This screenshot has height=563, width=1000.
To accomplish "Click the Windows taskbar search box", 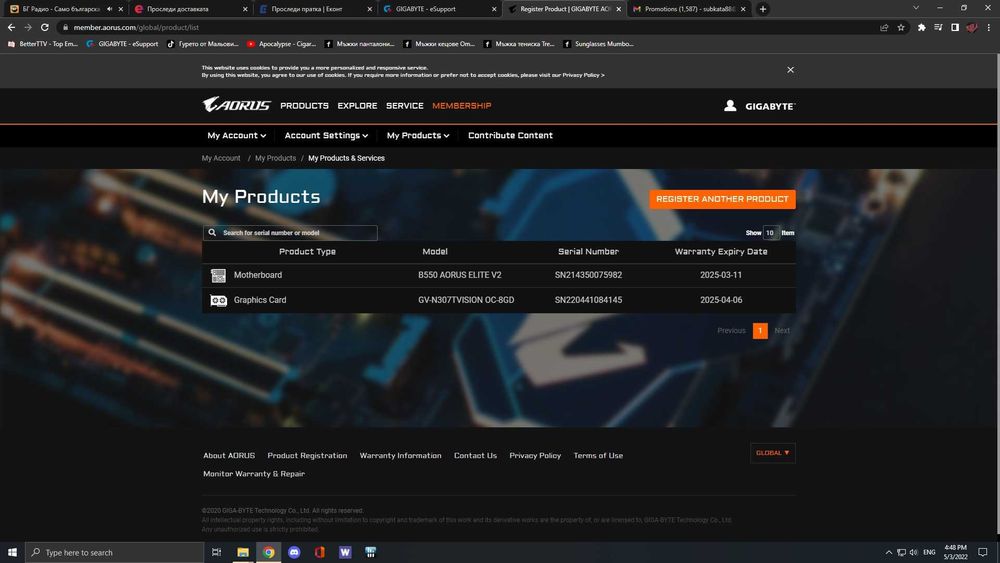I will pyautogui.click(x=115, y=552).
